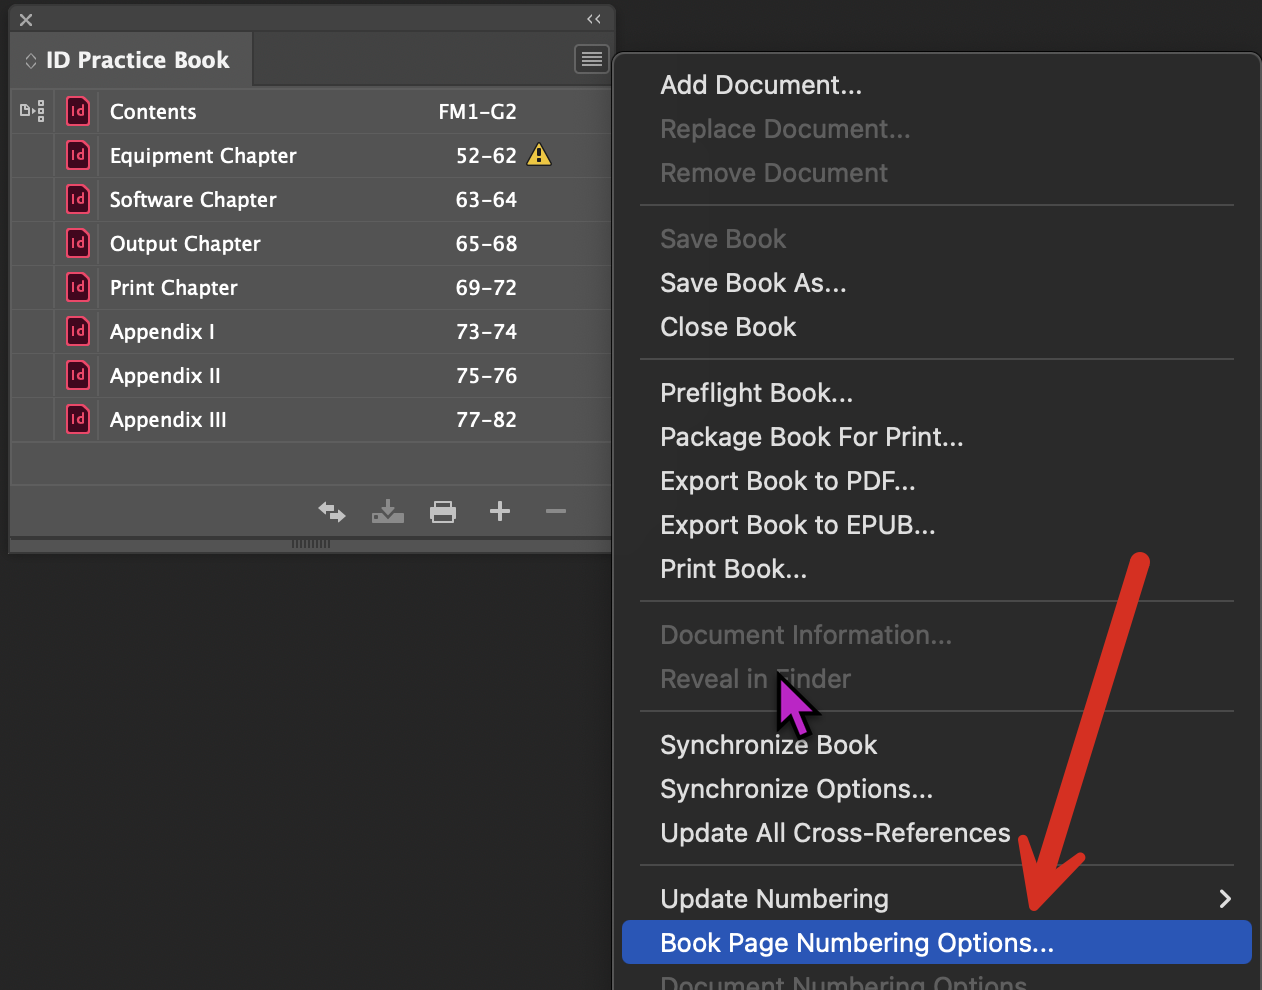Open the Book panel menu icon
Screen dimensions: 1262x990
click(591, 58)
